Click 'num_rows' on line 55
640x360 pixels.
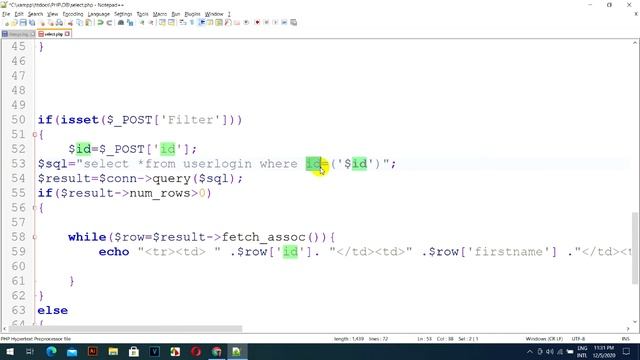point(160,193)
